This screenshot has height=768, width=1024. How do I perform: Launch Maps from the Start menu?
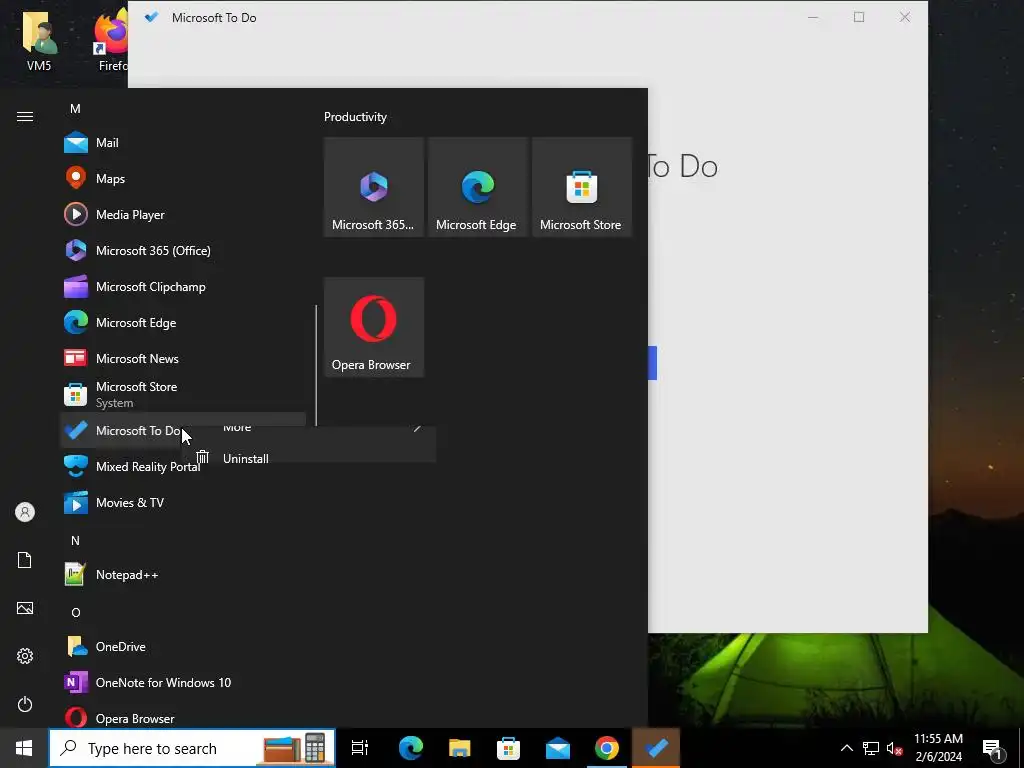coord(183,178)
